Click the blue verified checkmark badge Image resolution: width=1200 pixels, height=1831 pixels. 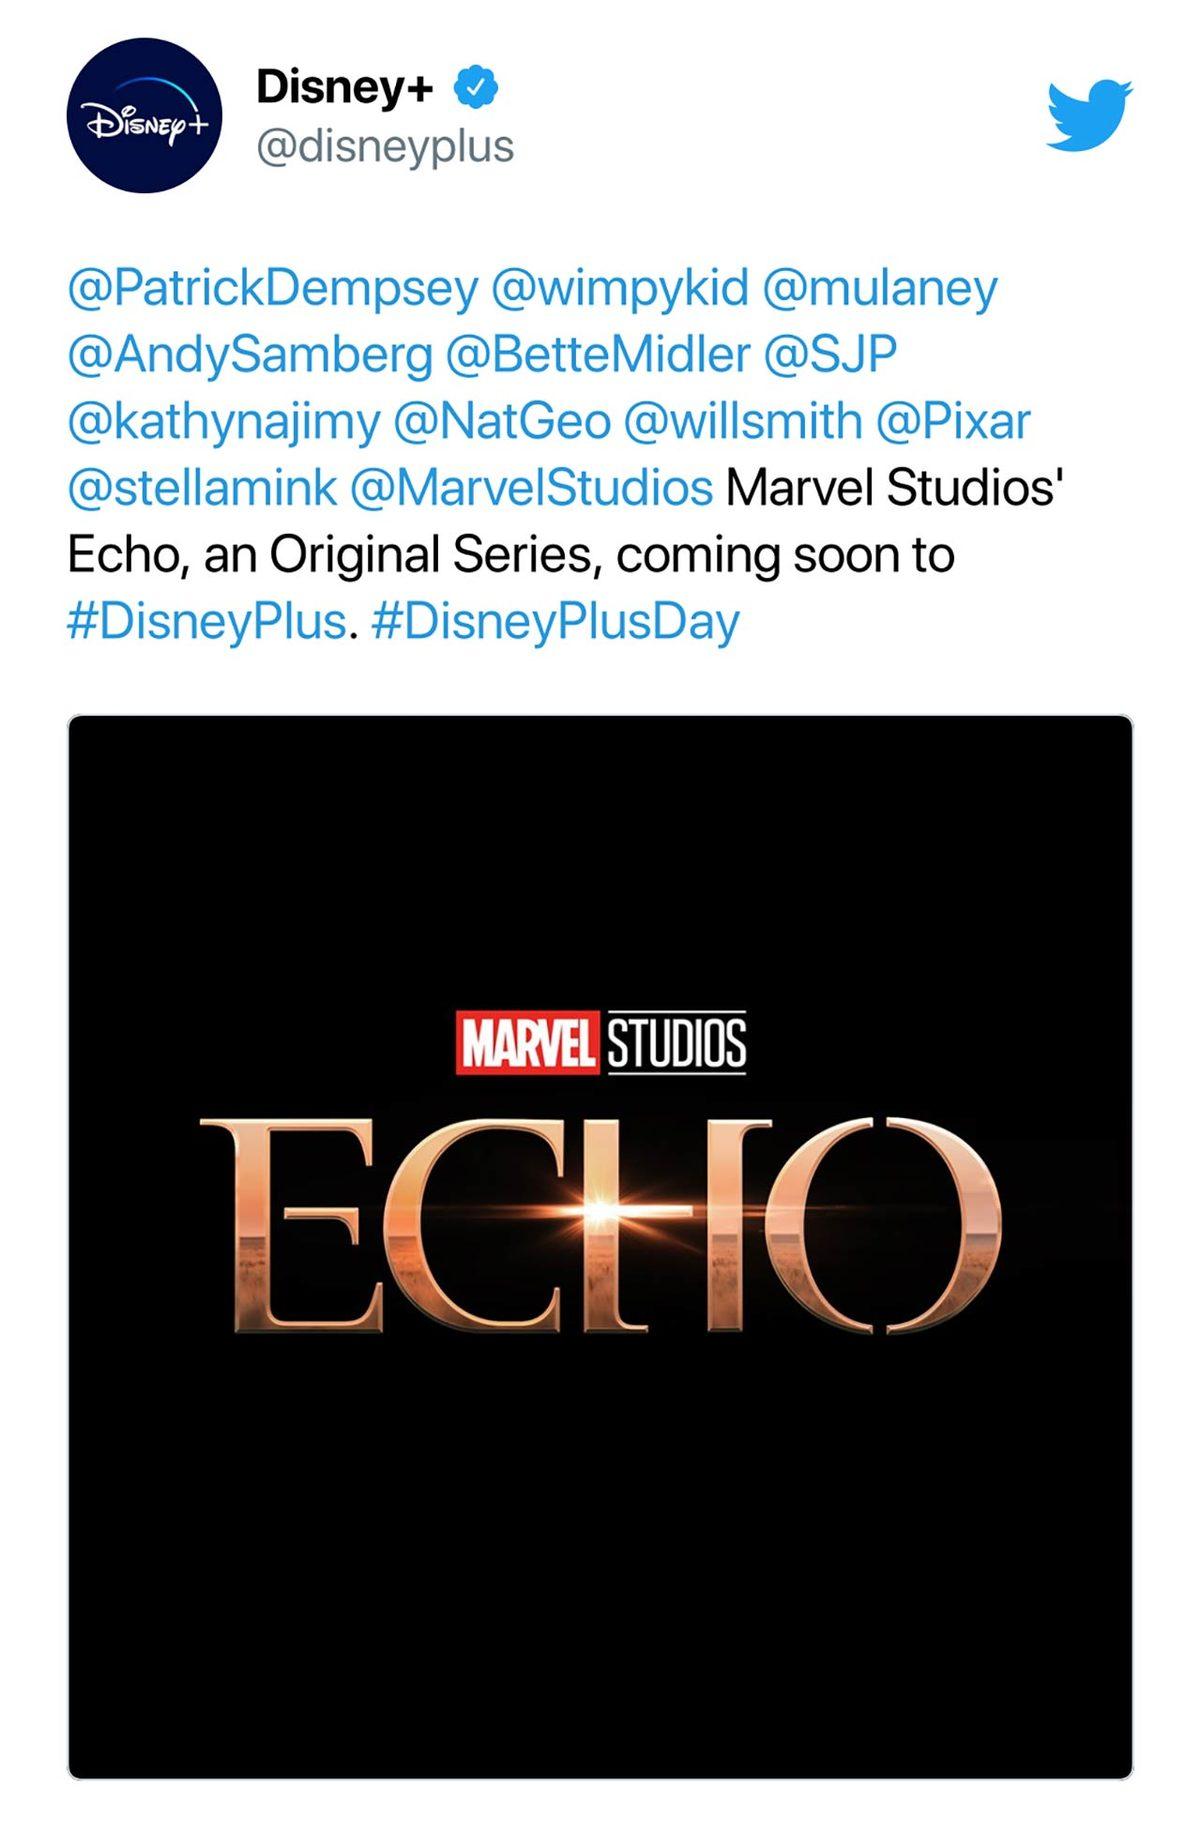(476, 87)
